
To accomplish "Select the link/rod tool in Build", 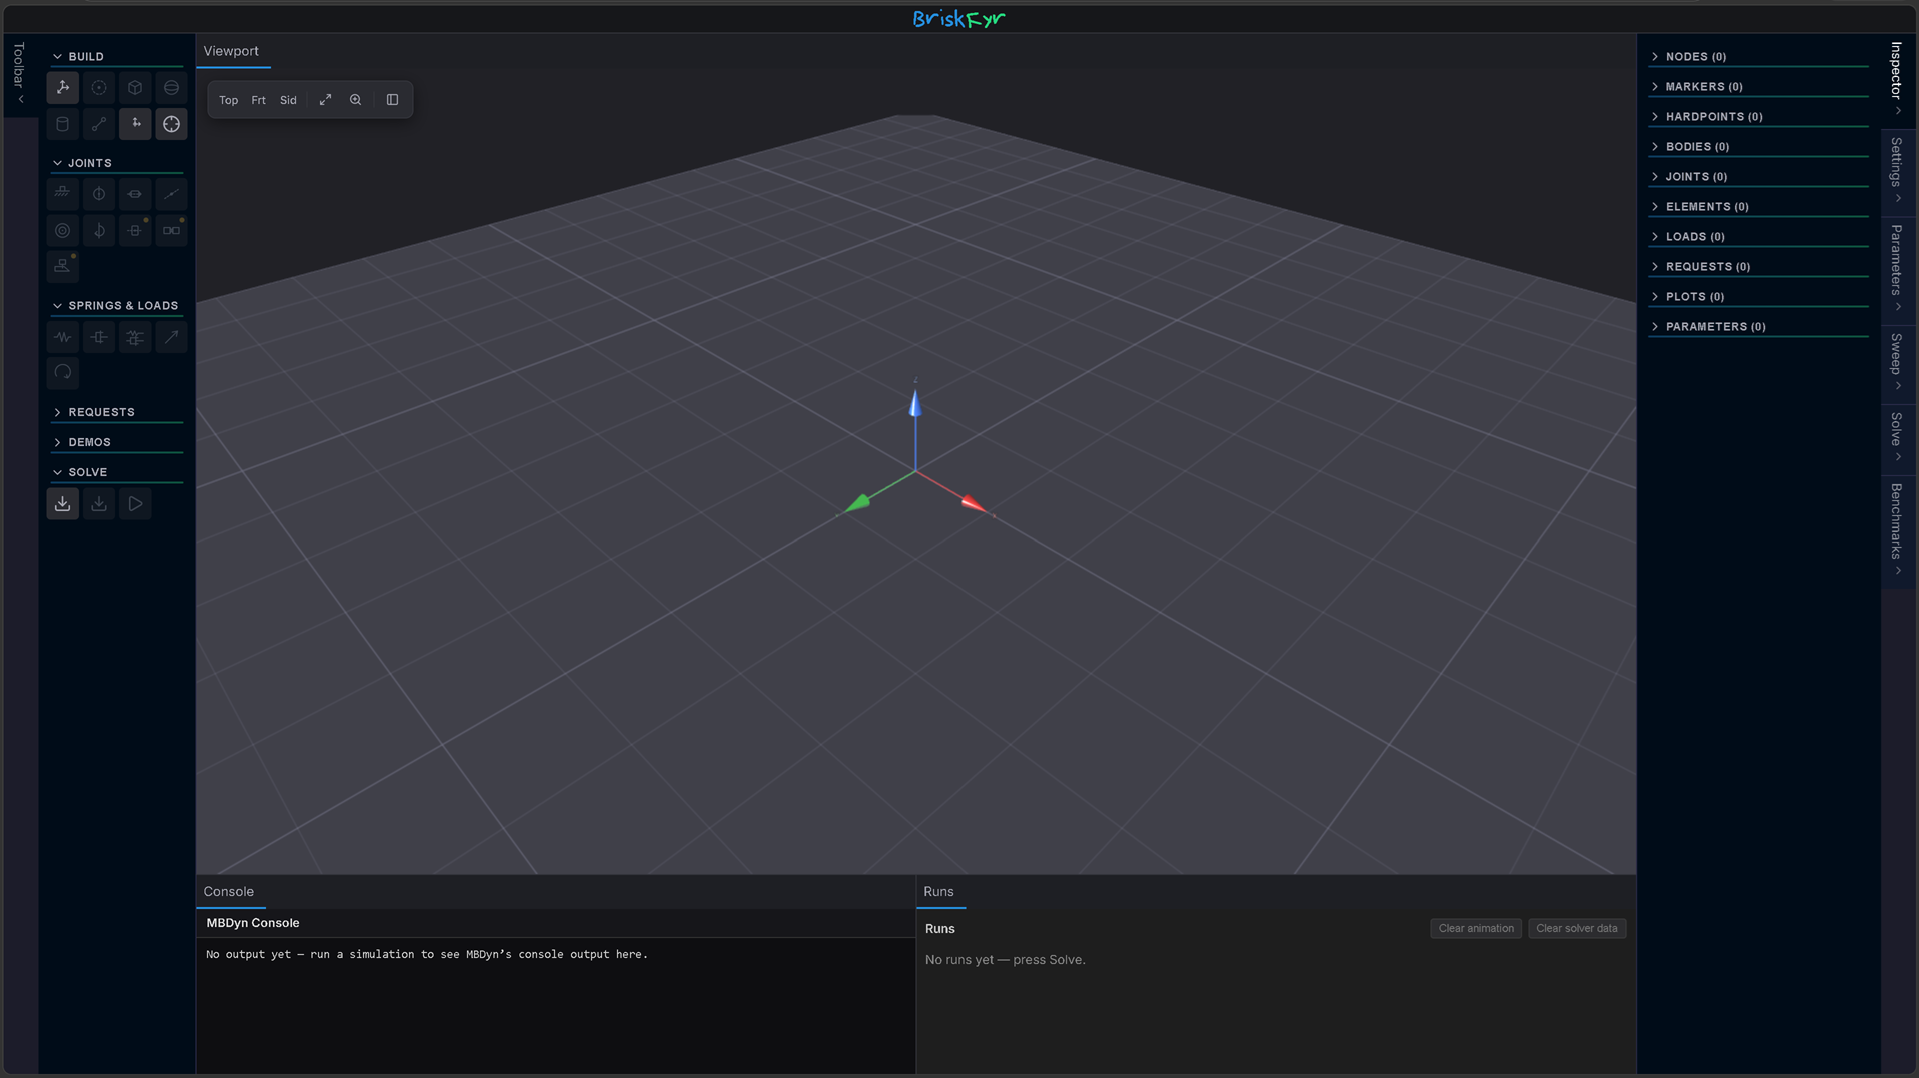I will 99,124.
